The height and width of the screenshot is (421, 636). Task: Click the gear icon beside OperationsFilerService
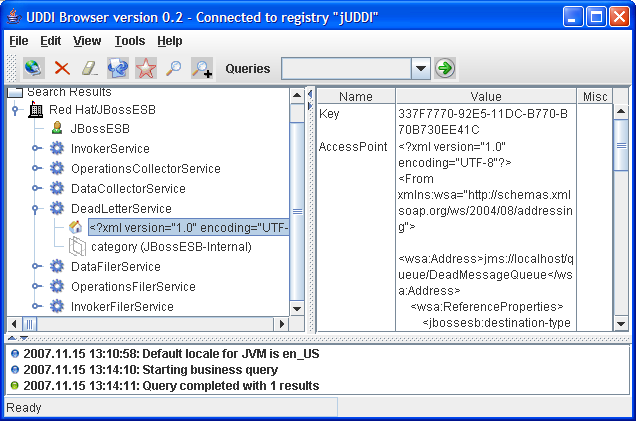tap(57, 286)
